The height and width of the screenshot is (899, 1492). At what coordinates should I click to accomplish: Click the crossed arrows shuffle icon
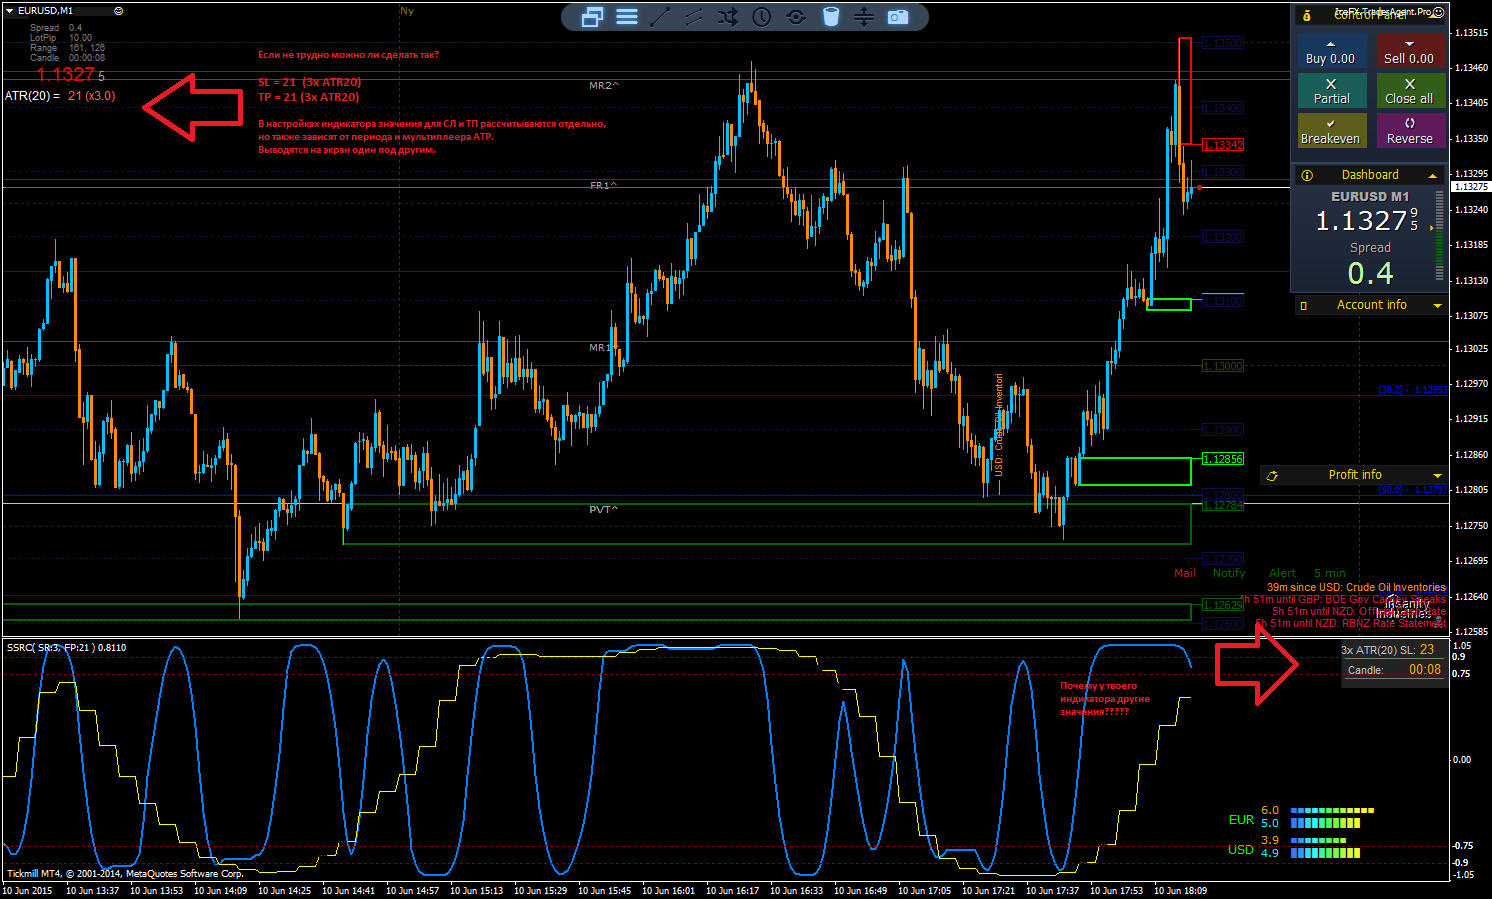pos(728,17)
